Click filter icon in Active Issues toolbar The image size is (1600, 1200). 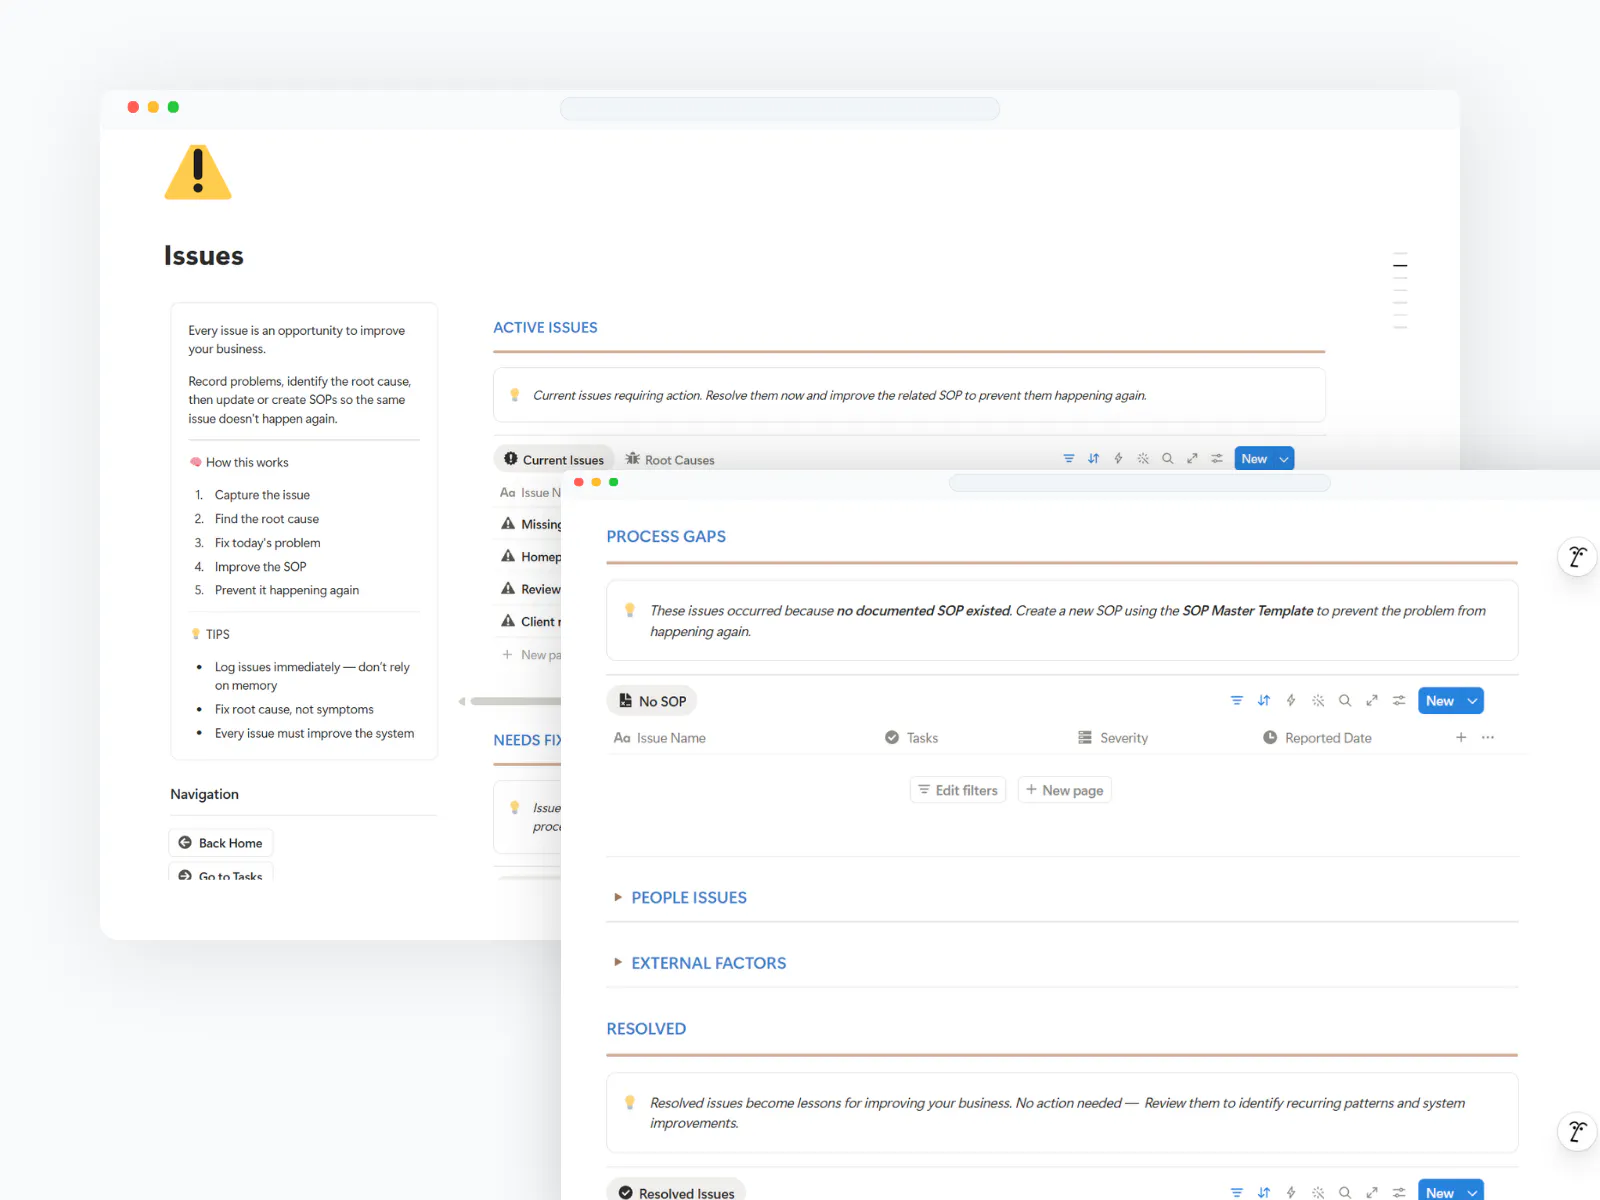coord(1068,459)
